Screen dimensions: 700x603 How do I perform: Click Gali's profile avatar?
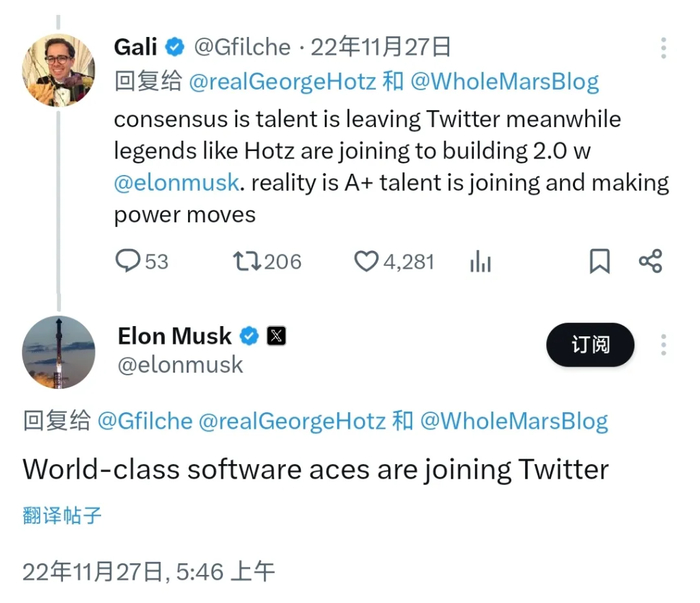[58, 70]
